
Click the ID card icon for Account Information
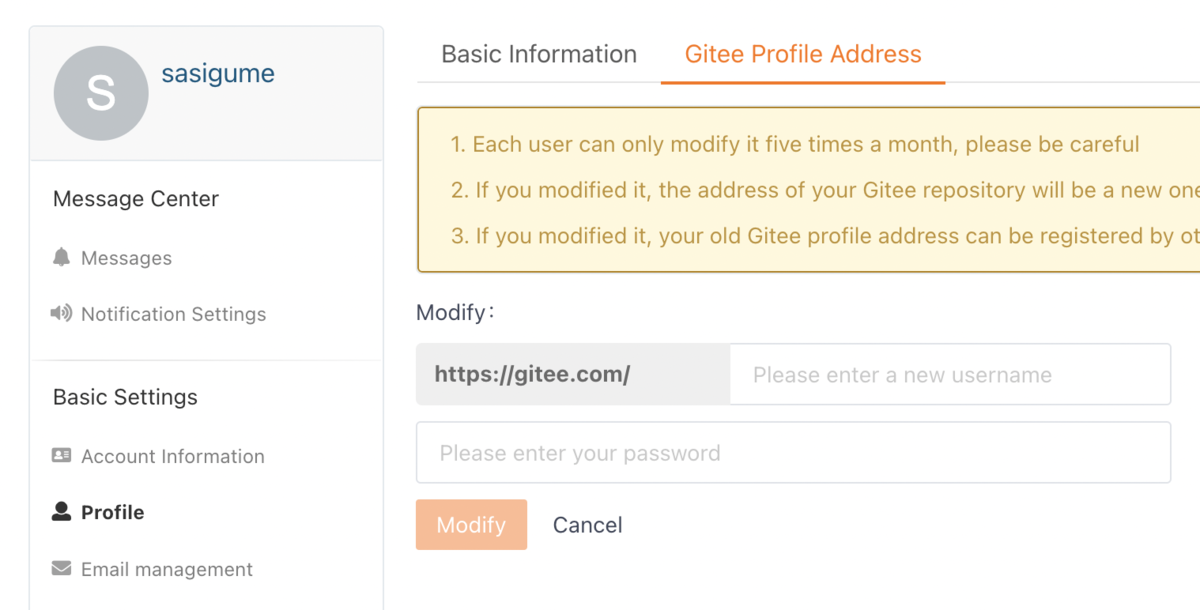61,456
